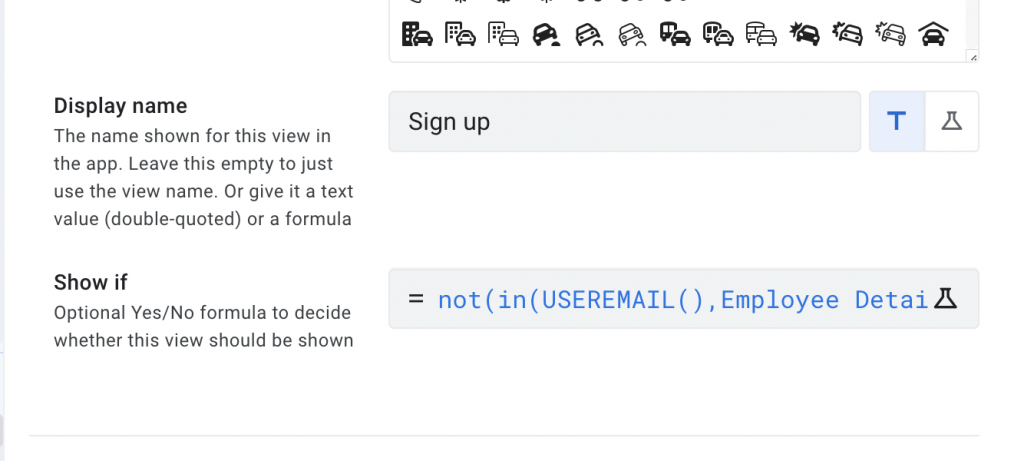Viewport: 1024px width, 461px height.
Task: Select the solid car and bus icon
Action: [x=675, y=34]
